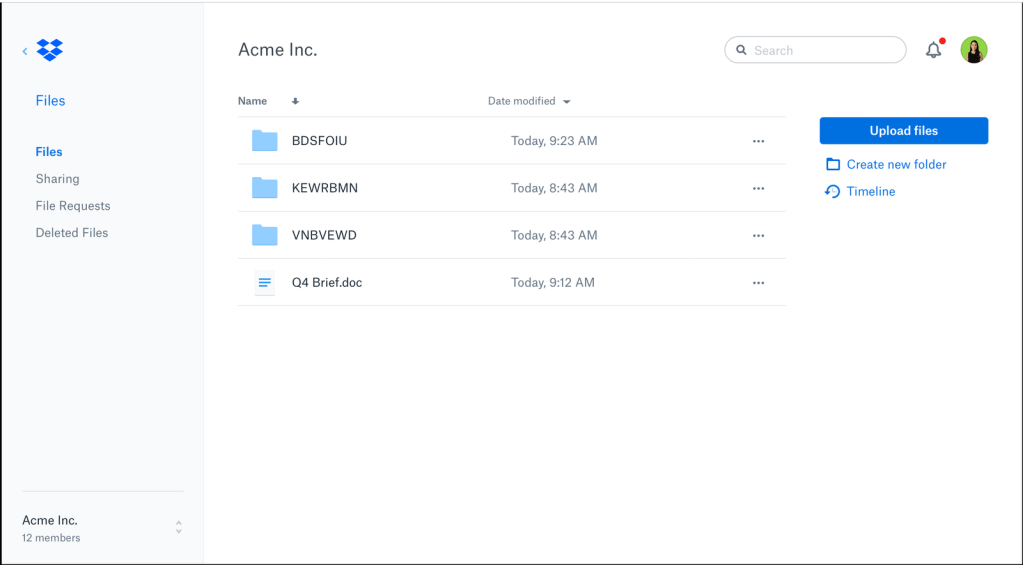Open the notifications bell
Viewport: 1023px width, 565px height.
pos(933,50)
